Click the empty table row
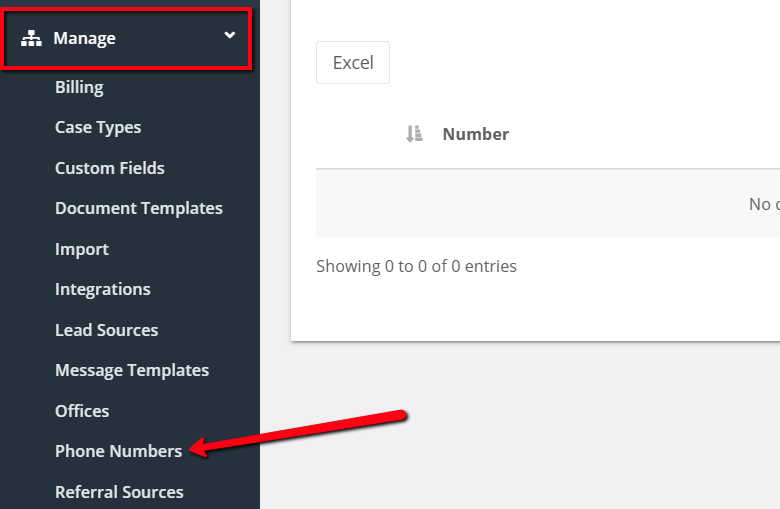 pyautogui.click(x=548, y=204)
